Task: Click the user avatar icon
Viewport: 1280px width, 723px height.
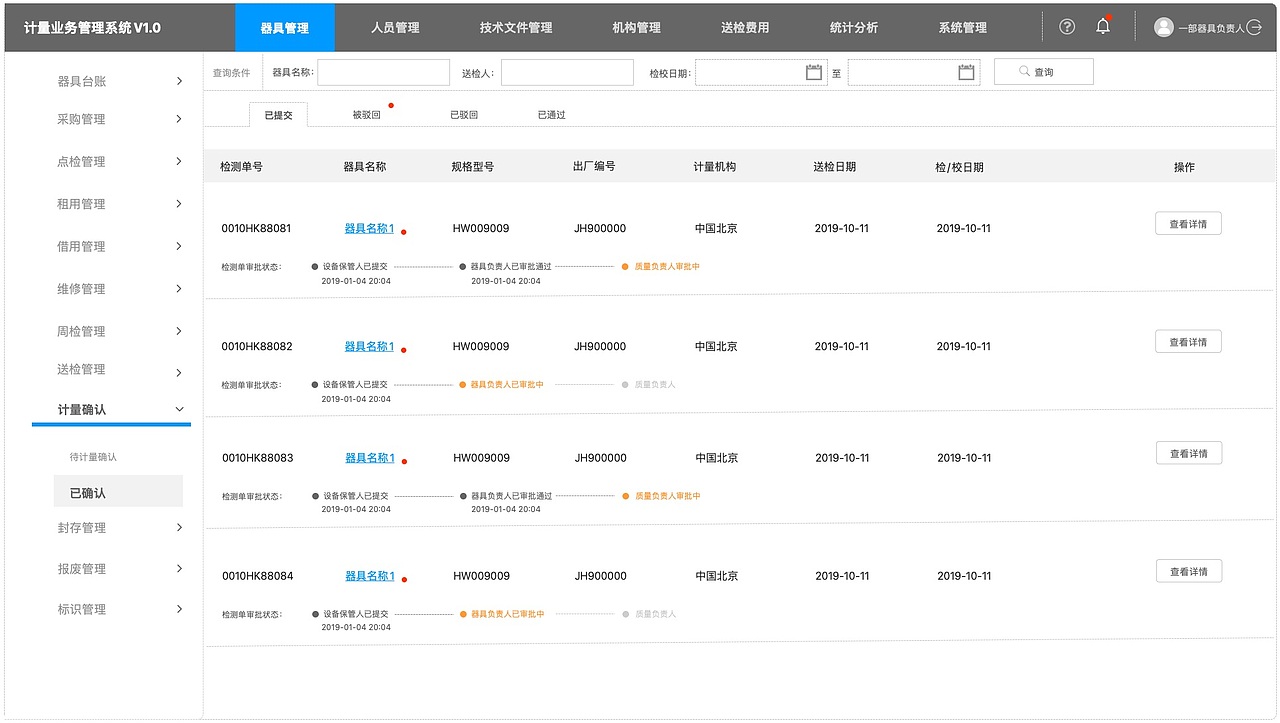Action: (x=1163, y=27)
